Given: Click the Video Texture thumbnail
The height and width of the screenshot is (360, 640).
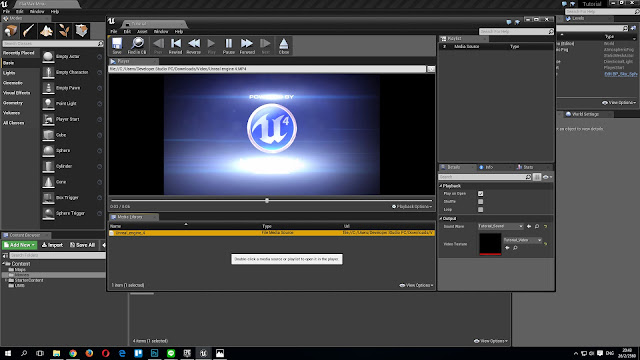Looking at the screenshot, I should 490,244.
